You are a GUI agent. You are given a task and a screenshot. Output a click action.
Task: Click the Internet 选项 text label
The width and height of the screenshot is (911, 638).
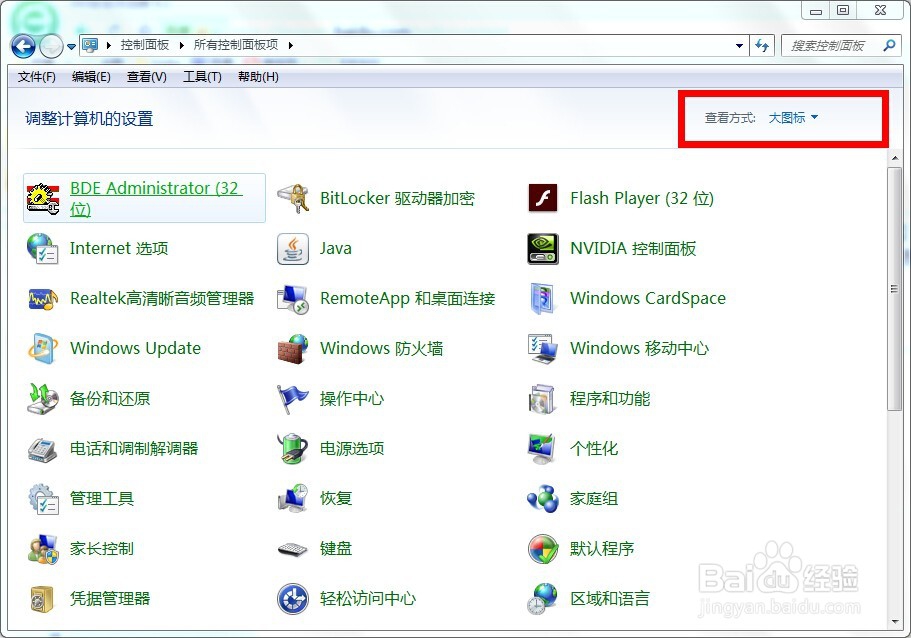coord(119,249)
